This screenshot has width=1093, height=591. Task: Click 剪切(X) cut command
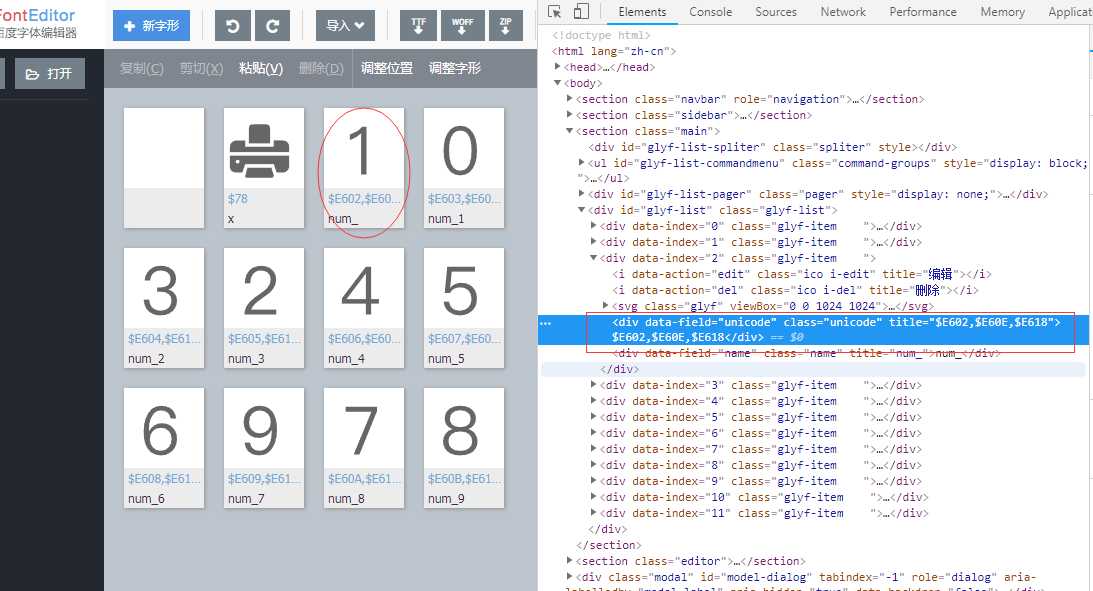coord(201,68)
